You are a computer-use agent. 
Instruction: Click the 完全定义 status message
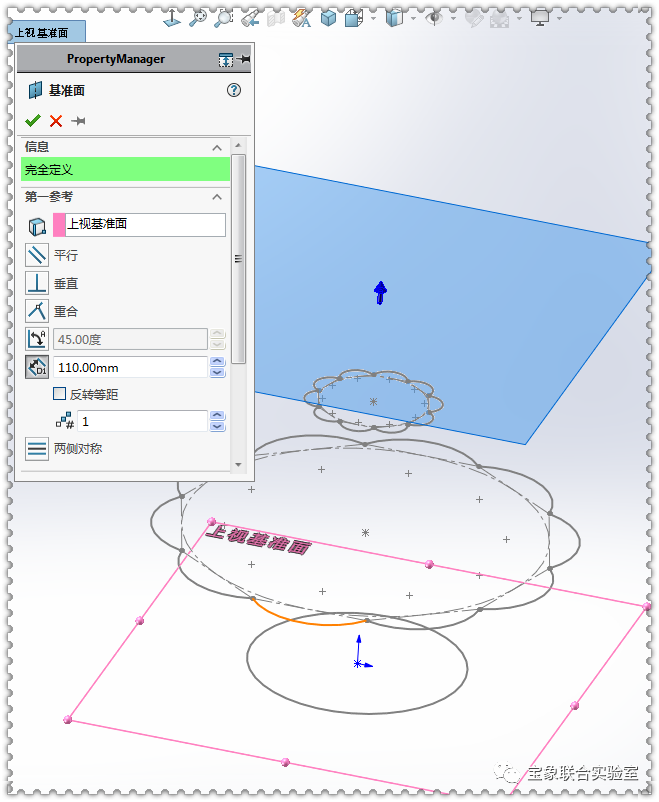pyautogui.click(x=125, y=169)
